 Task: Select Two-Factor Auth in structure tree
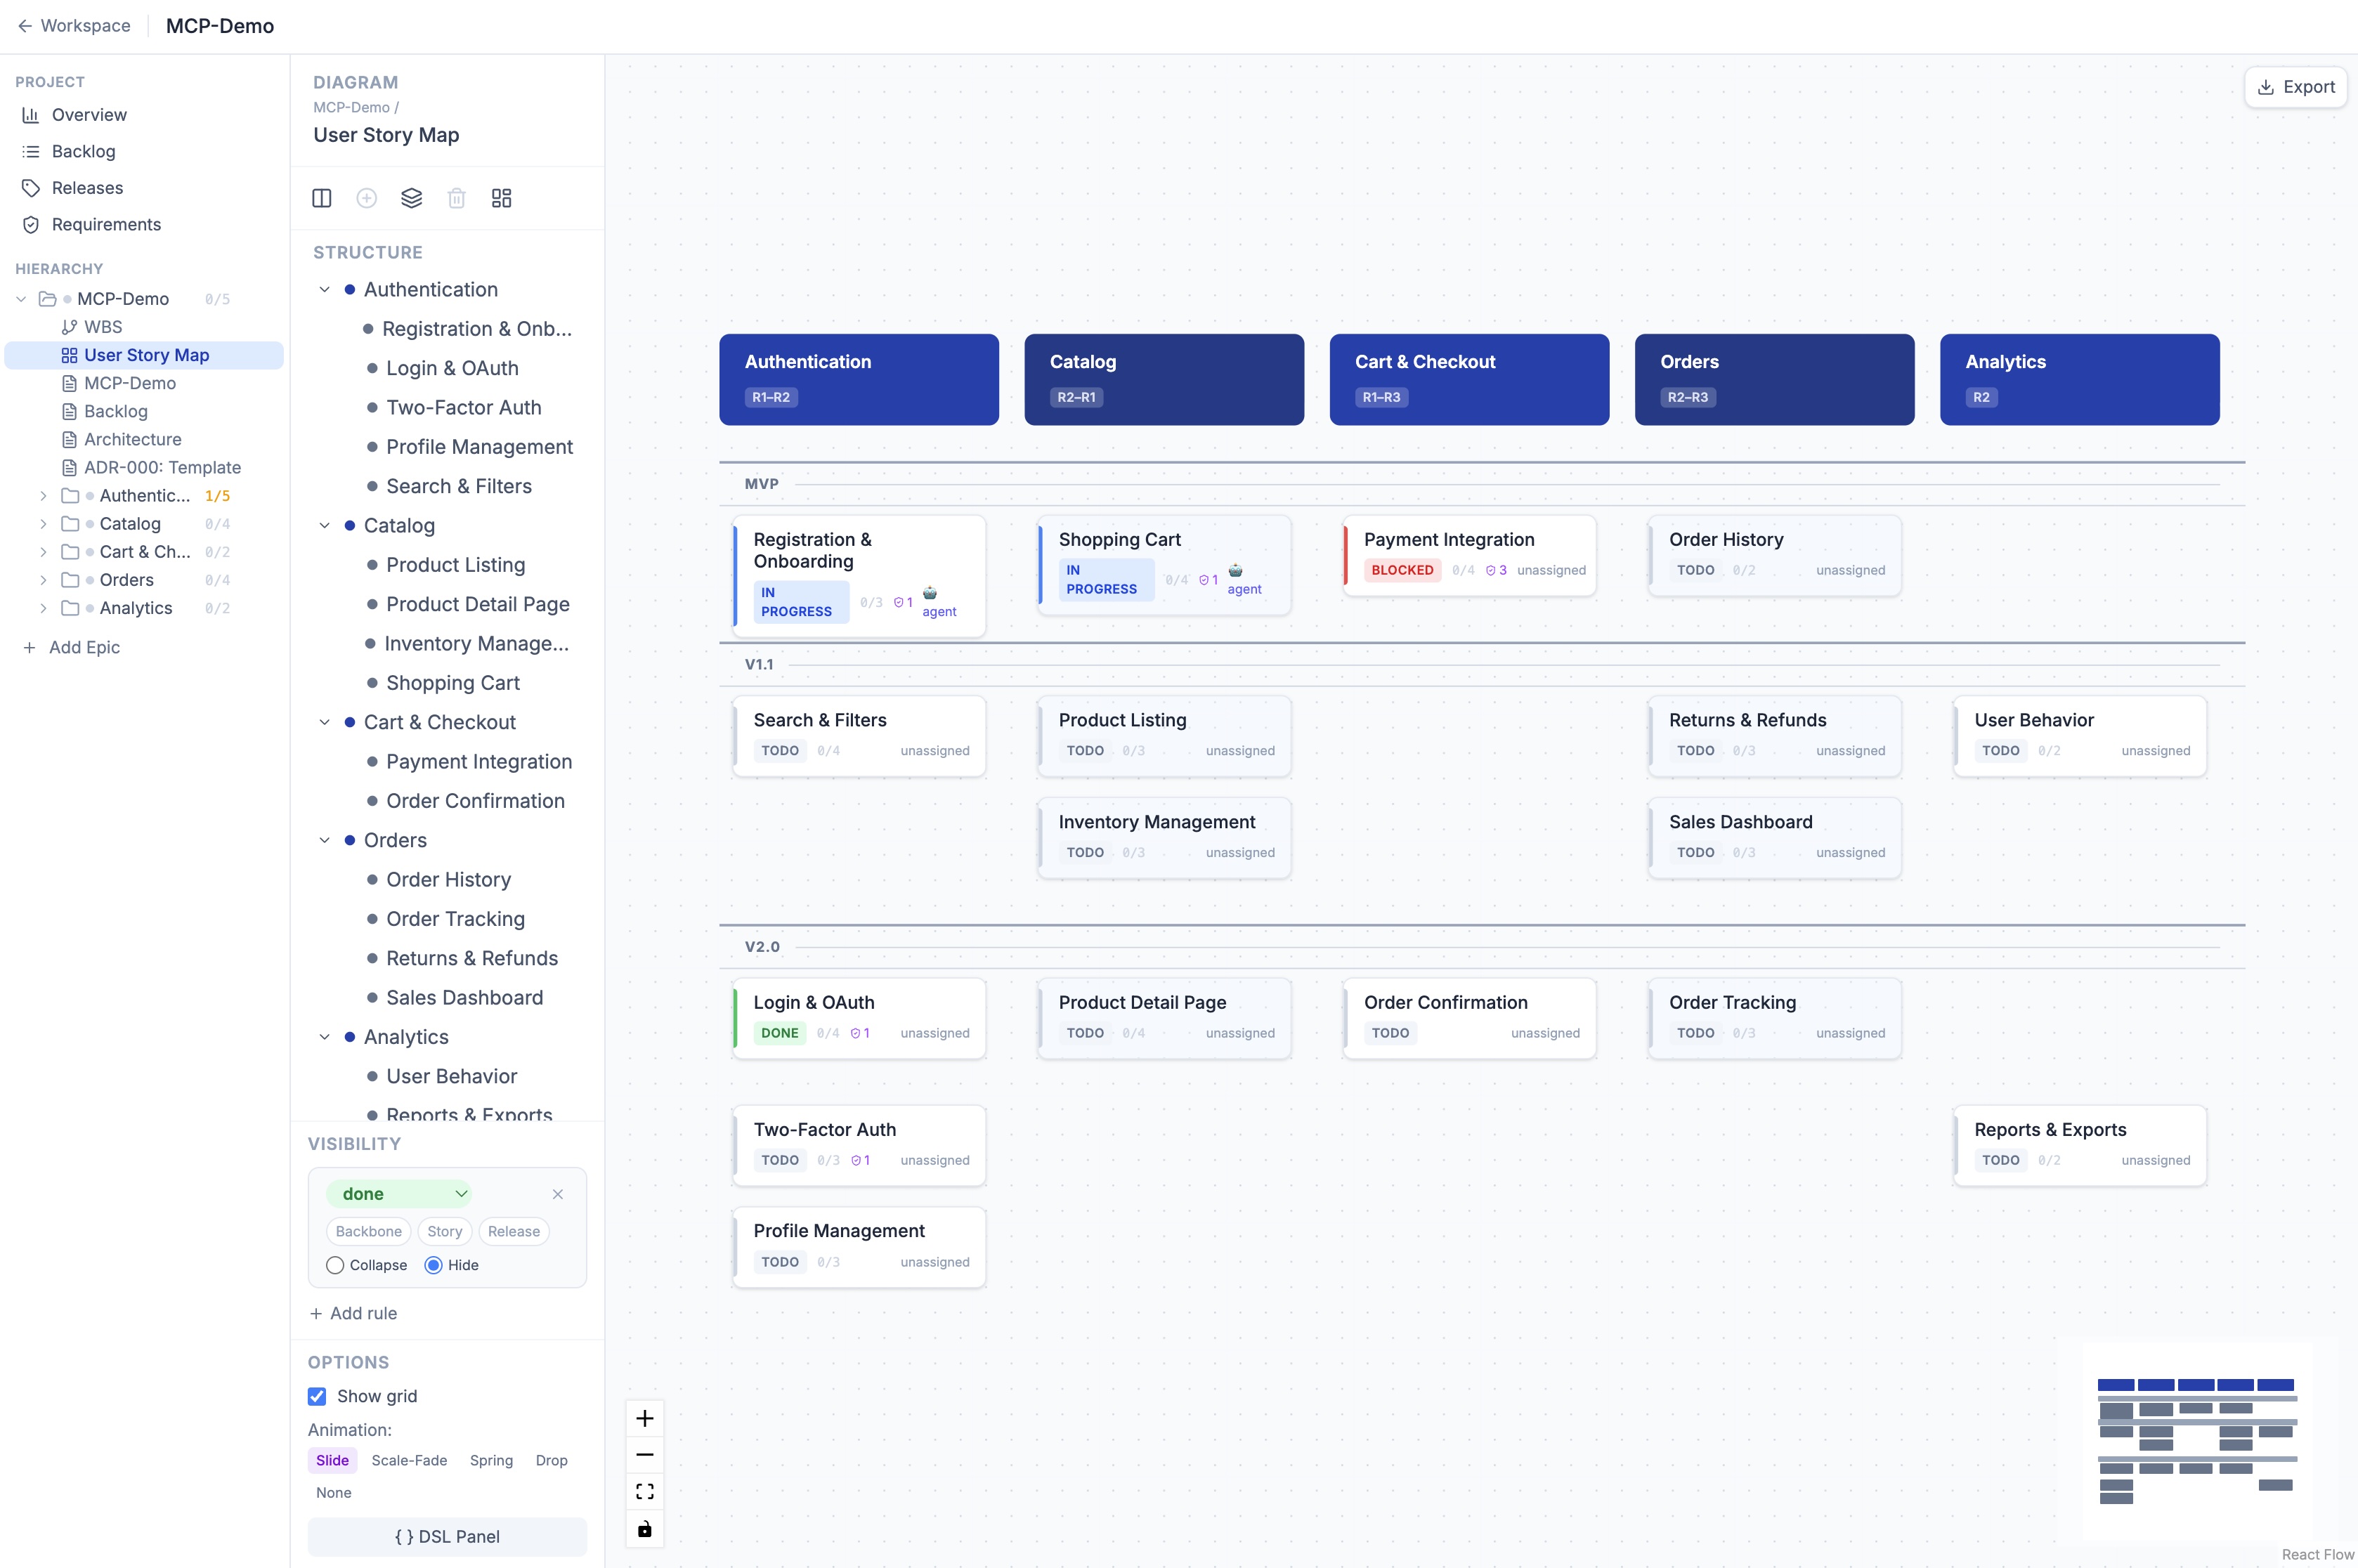pyautogui.click(x=463, y=407)
